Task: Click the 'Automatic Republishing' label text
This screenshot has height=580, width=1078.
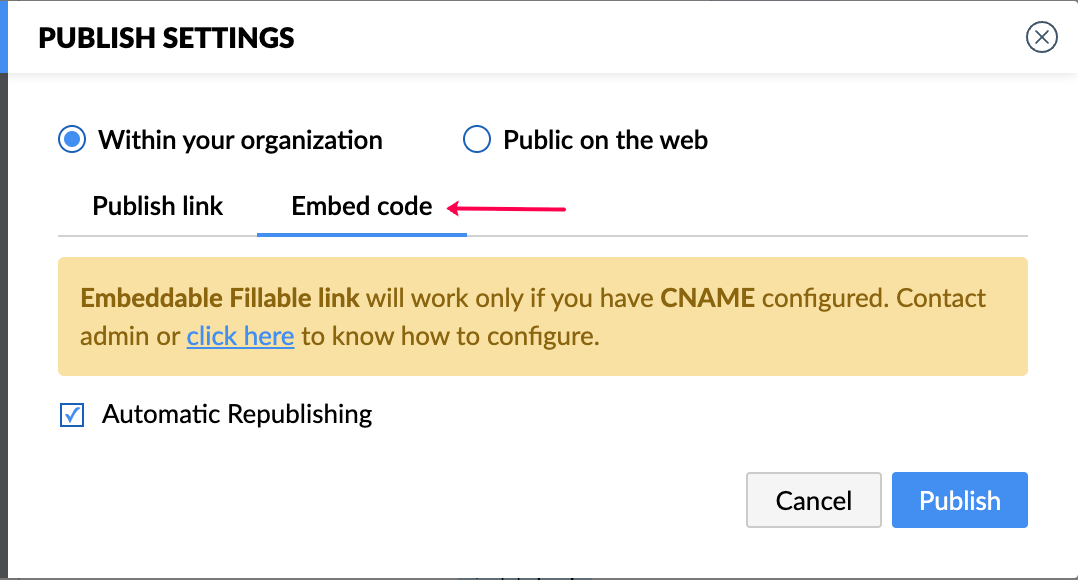Action: (x=237, y=414)
